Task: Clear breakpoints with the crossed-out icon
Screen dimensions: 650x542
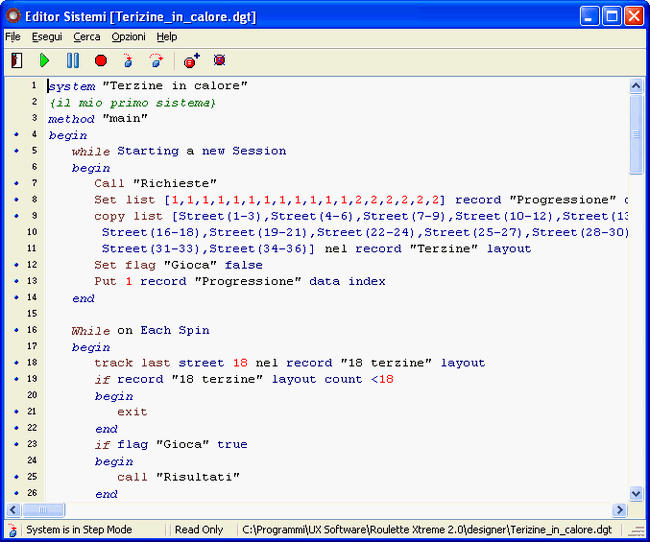Action: point(219,61)
